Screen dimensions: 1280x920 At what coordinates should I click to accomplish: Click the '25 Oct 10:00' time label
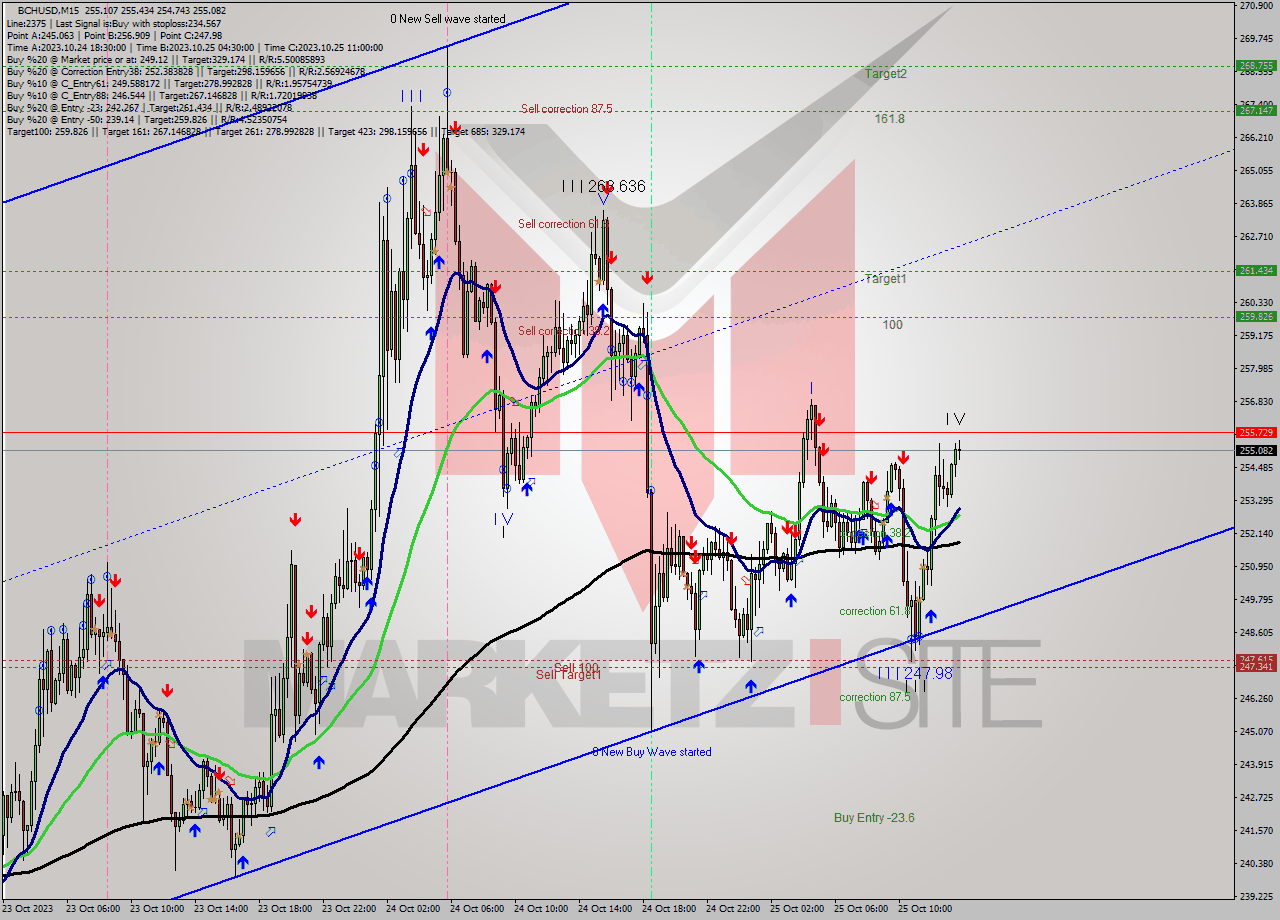tap(925, 909)
